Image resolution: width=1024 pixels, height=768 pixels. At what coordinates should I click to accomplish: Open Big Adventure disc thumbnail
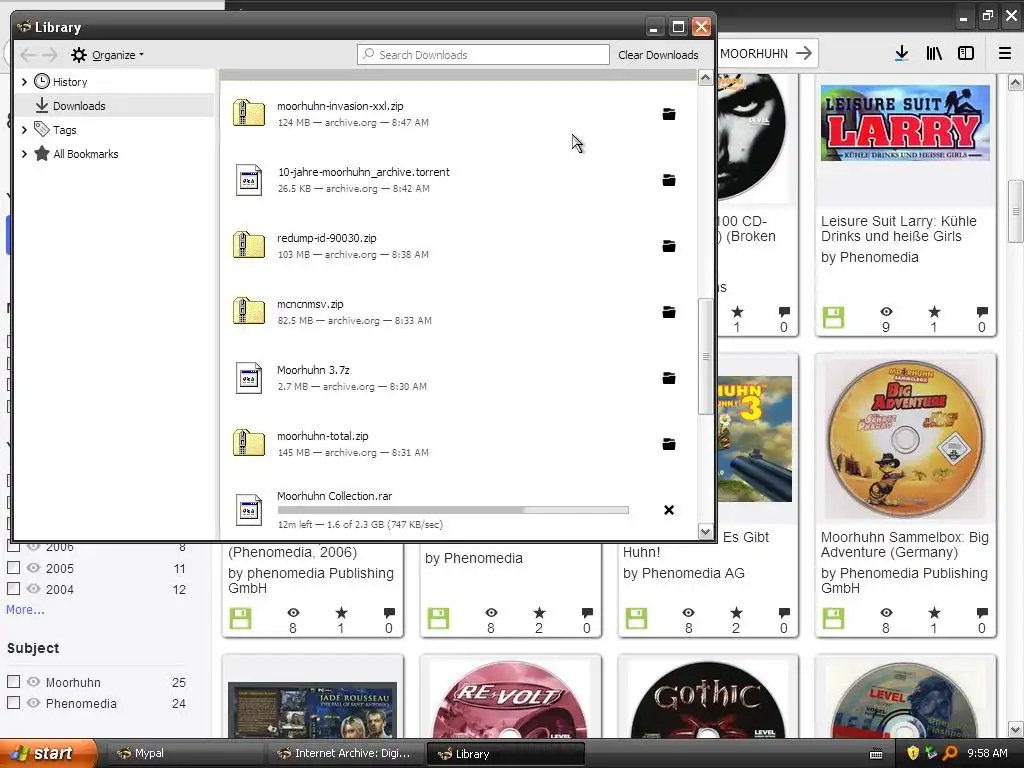pyautogui.click(x=905, y=439)
